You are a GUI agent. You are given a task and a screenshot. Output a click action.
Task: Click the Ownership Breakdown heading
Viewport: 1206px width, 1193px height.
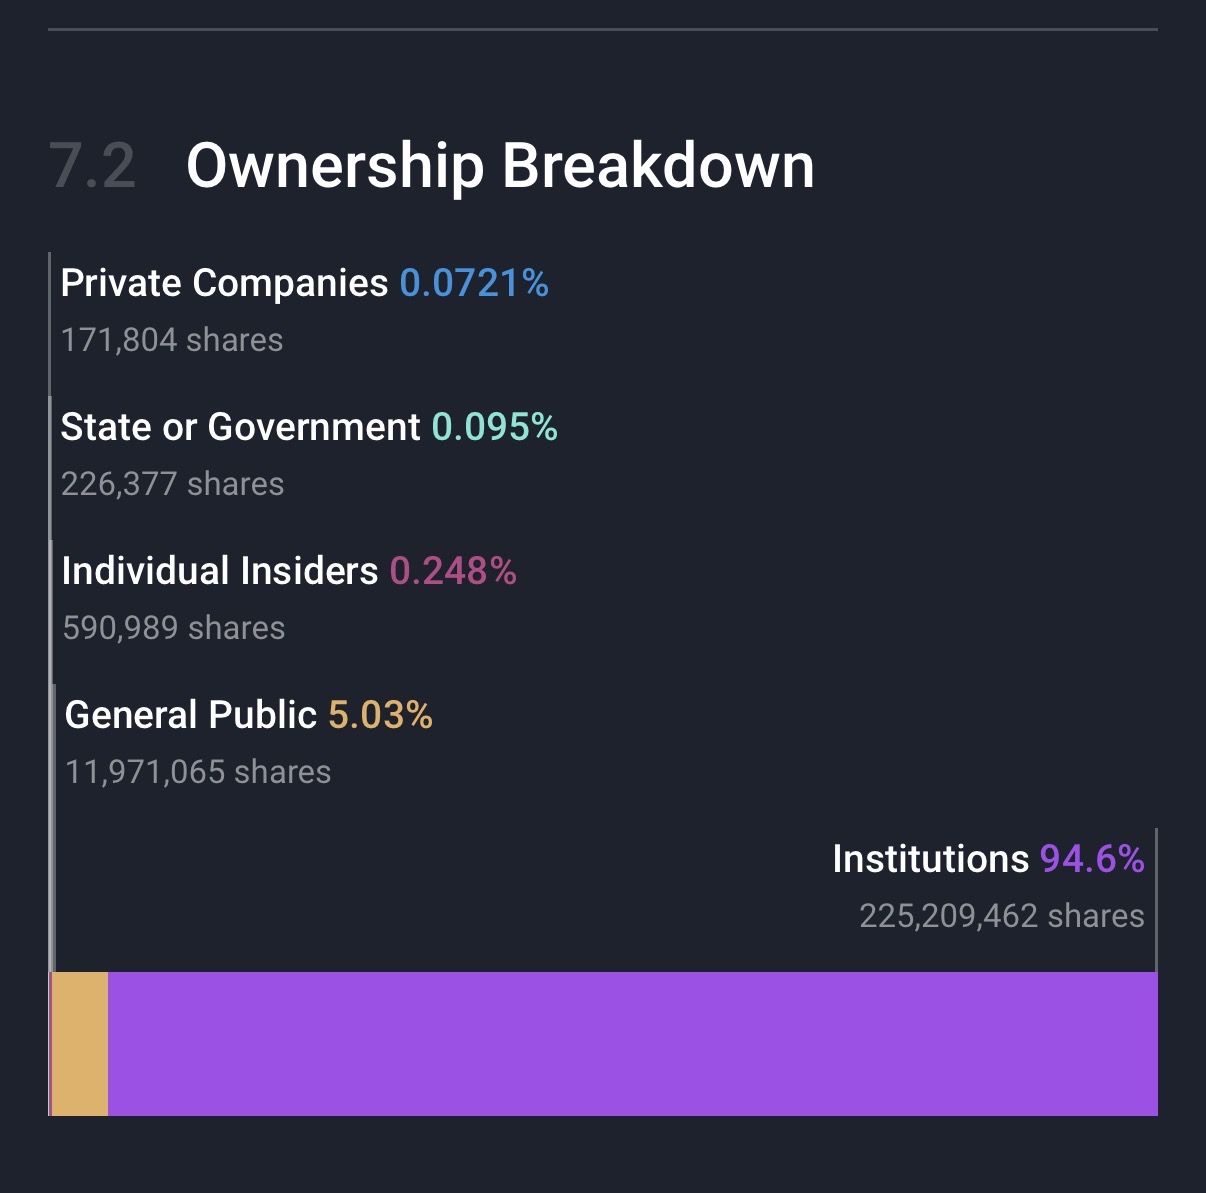pyautogui.click(x=500, y=165)
